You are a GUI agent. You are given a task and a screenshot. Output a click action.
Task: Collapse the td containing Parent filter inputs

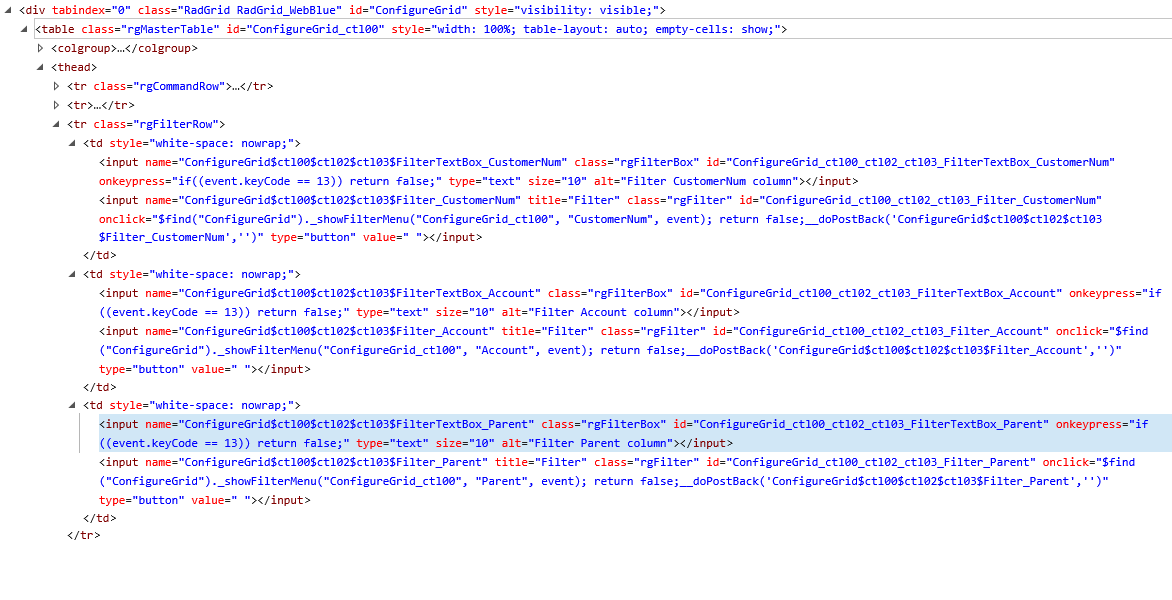point(73,406)
